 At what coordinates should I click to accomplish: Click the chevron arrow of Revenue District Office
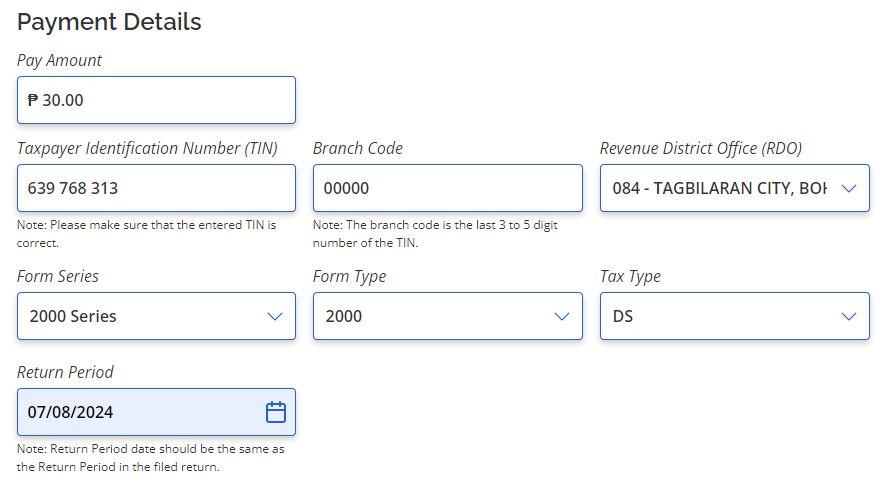click(849, 188)
